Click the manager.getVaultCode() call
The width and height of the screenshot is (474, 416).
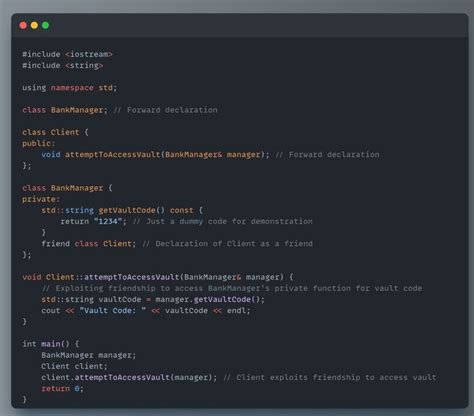pyautogui.click(x=210, y=299)
